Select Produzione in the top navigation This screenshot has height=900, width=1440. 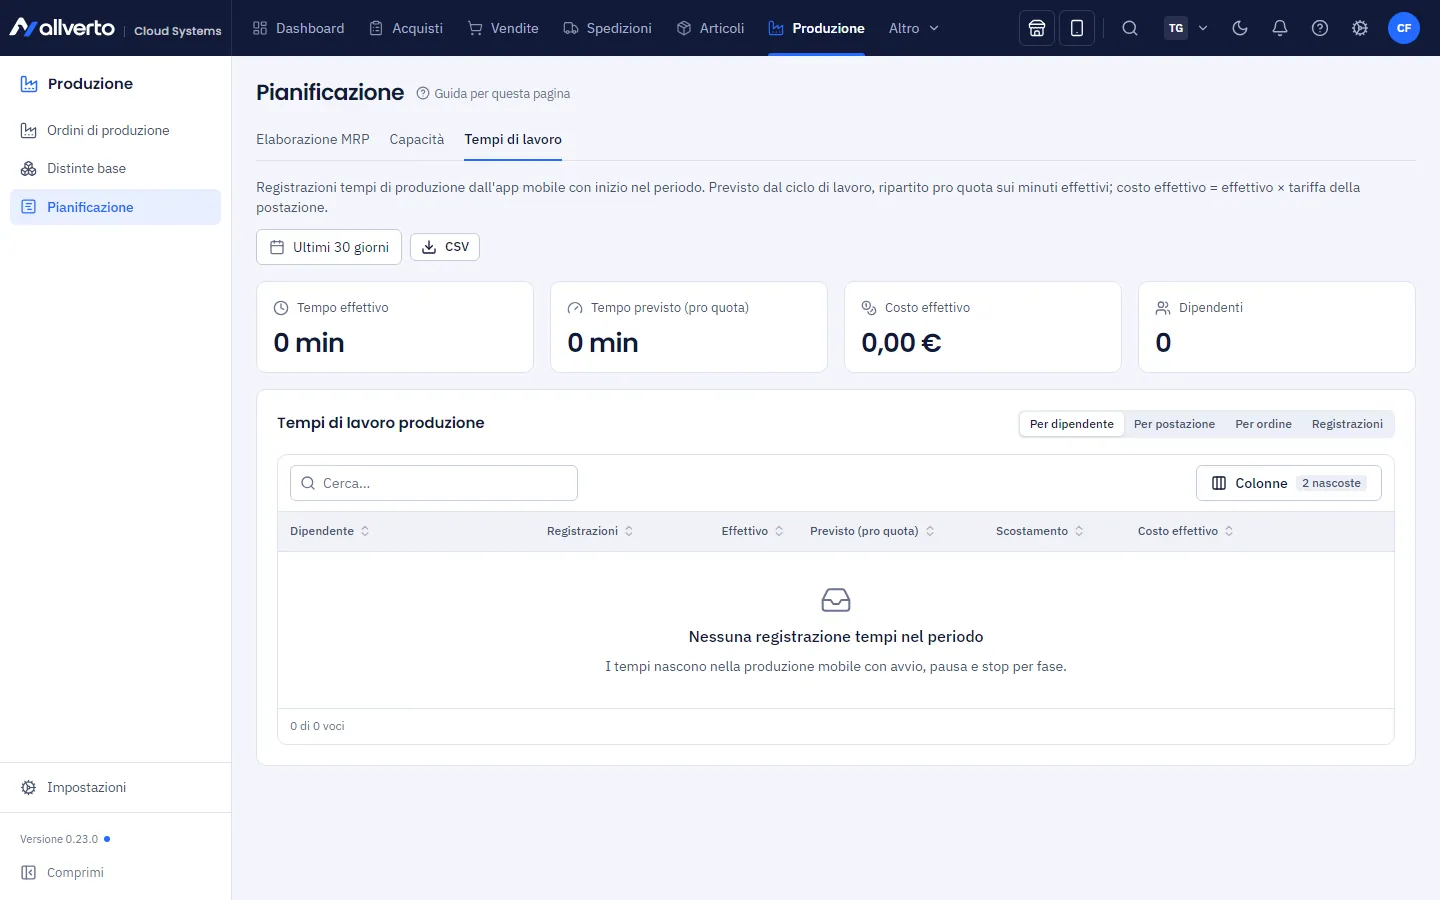(x=816, y=28)
